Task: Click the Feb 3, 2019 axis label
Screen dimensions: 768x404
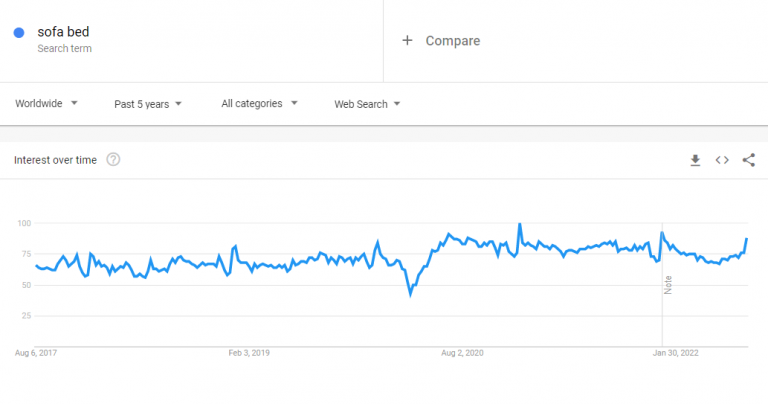Action: [x=249, y=352]
